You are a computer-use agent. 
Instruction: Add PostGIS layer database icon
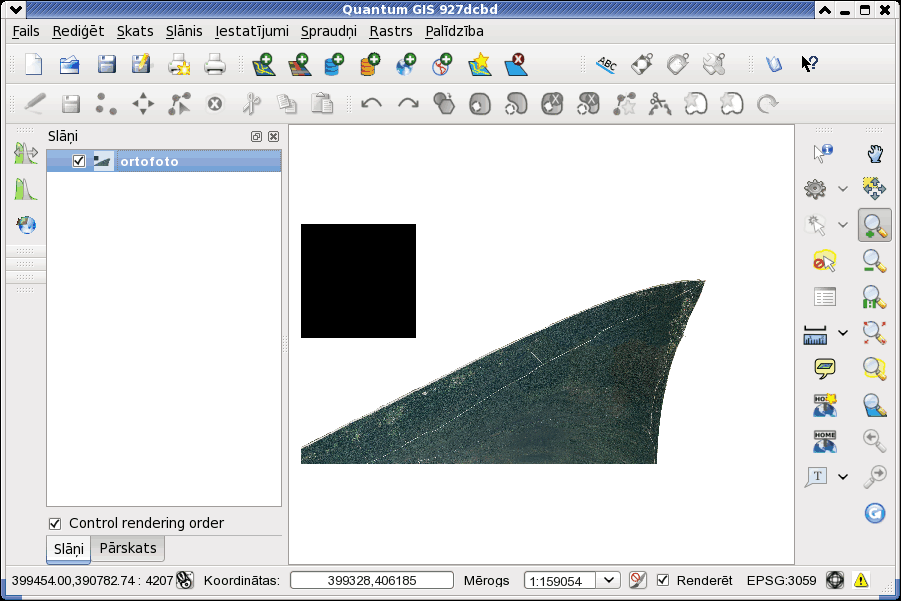334,64
